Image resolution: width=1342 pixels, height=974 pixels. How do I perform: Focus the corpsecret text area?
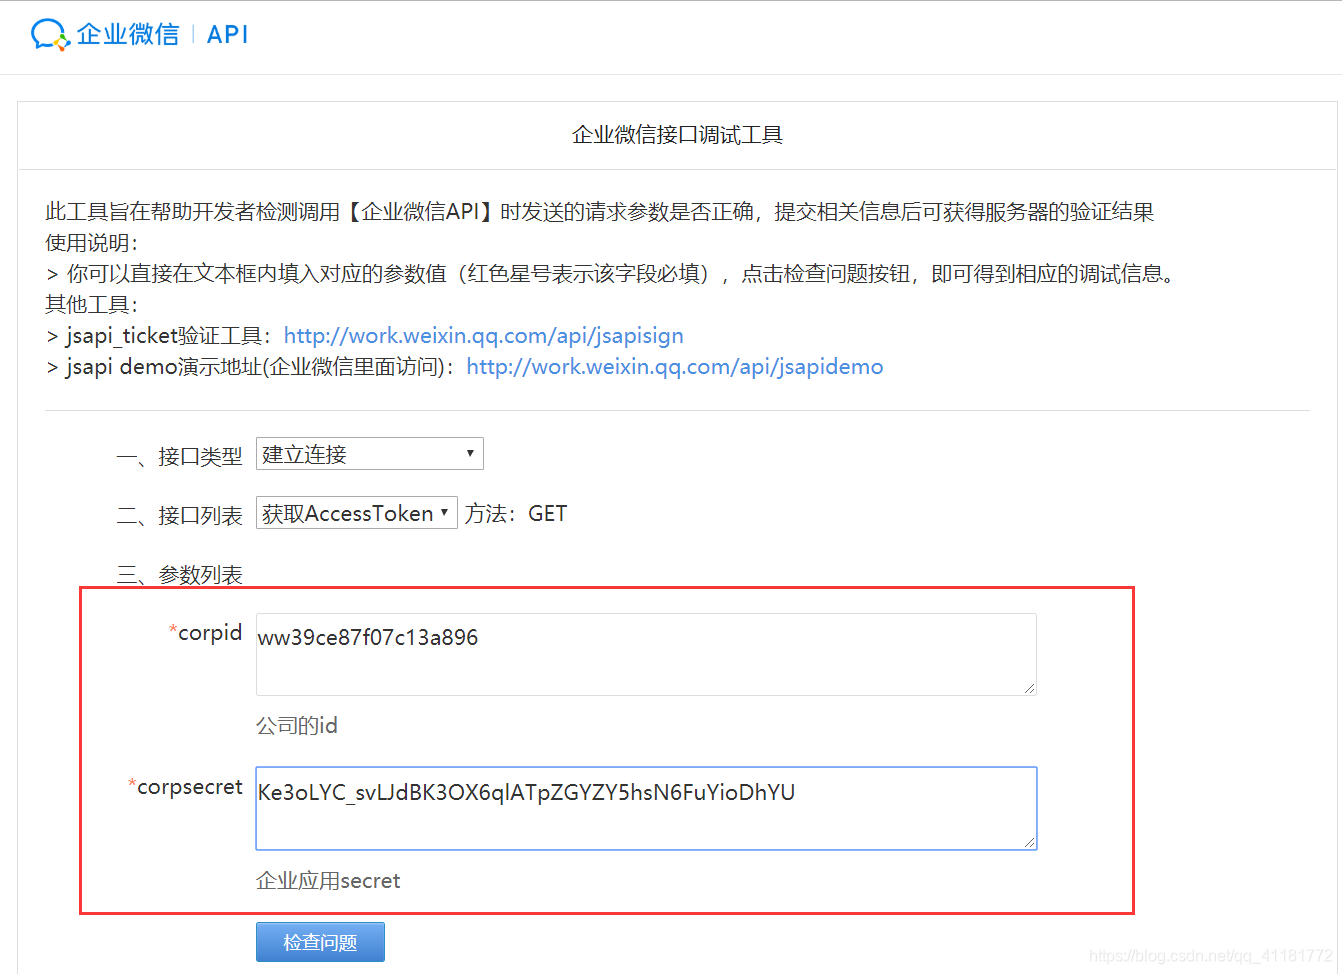[x=646, y=808]
